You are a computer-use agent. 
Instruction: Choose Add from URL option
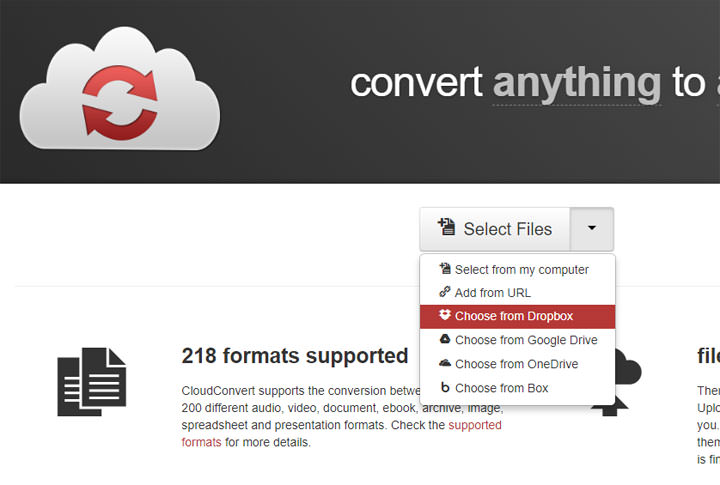[518, 293]
